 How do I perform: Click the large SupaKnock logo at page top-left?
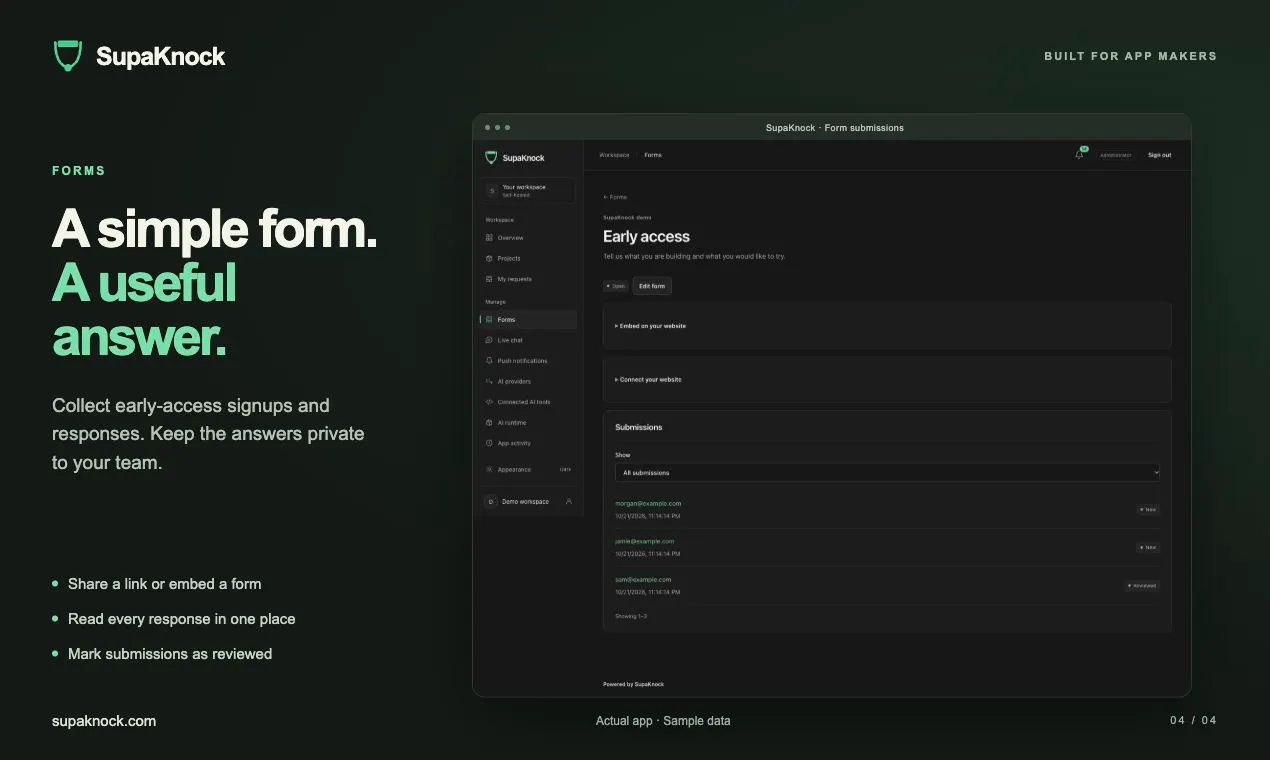(67, 56)
